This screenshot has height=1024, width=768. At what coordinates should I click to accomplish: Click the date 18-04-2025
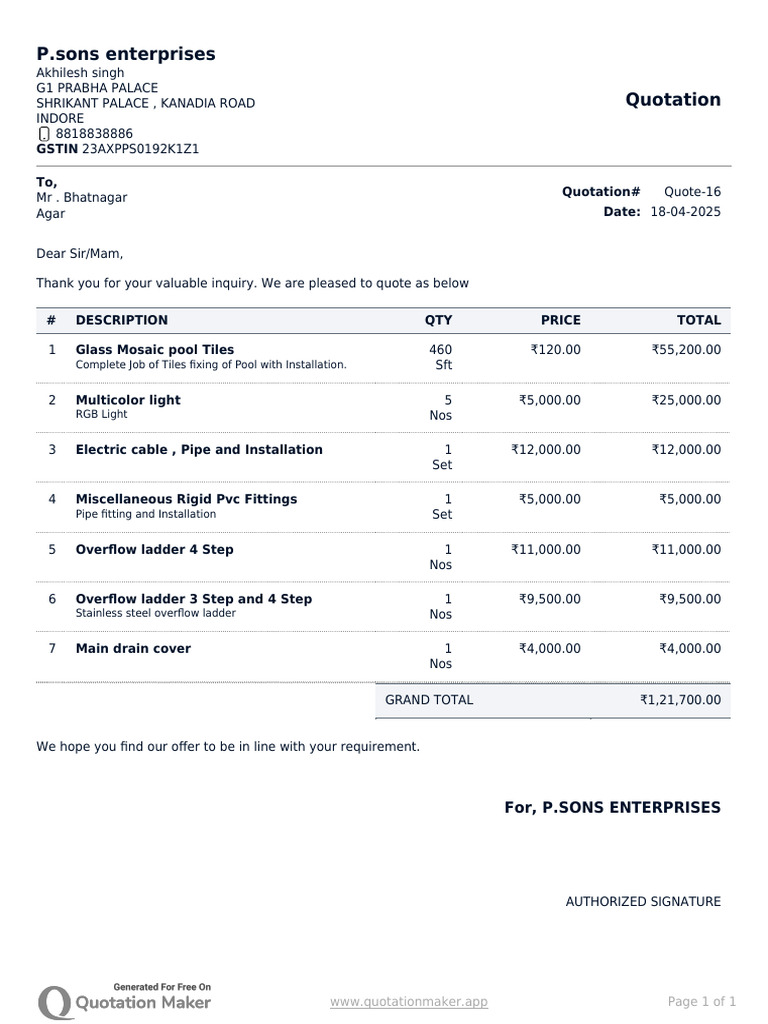686,212
